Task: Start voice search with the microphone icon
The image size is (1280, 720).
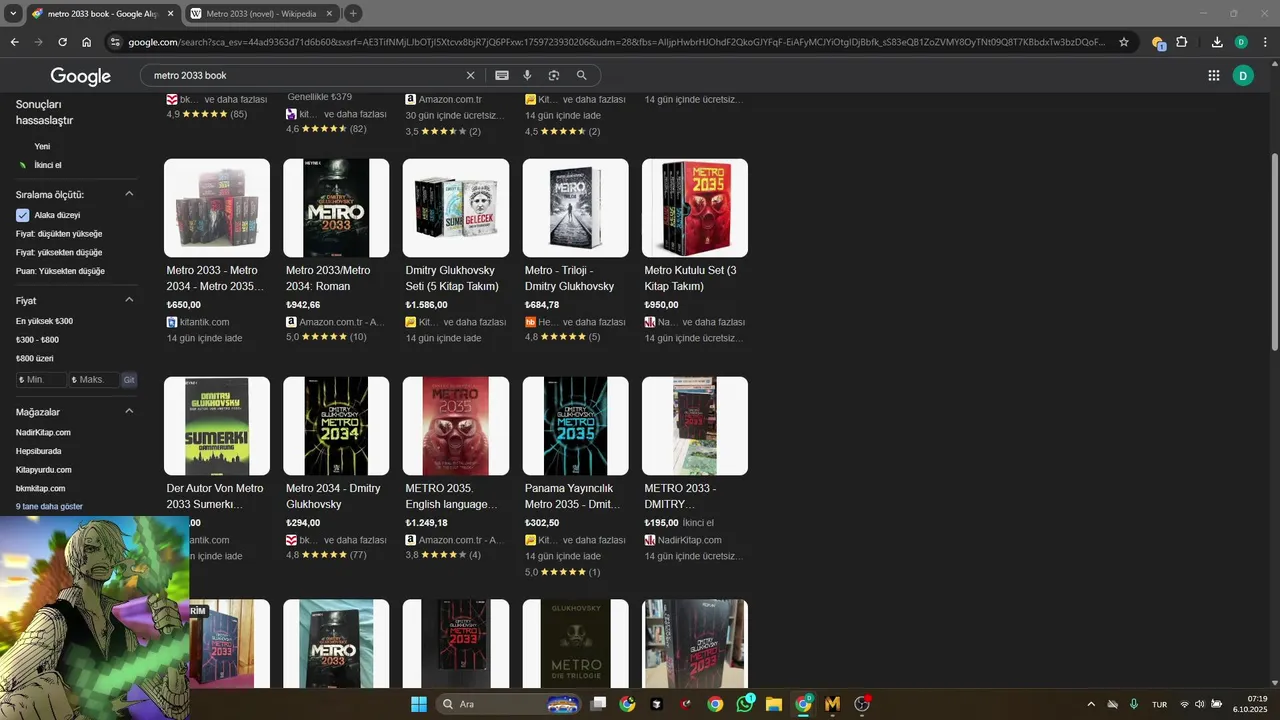Action: point(527,75)
